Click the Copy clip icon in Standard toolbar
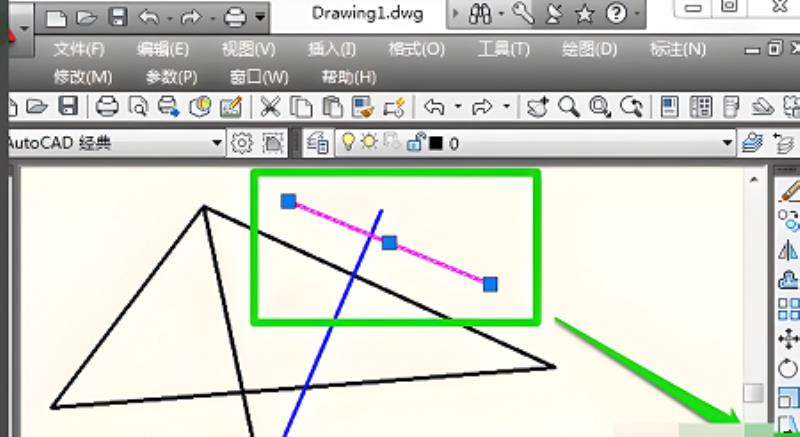Viewport: 800px width, 437px height. point(301,107)
